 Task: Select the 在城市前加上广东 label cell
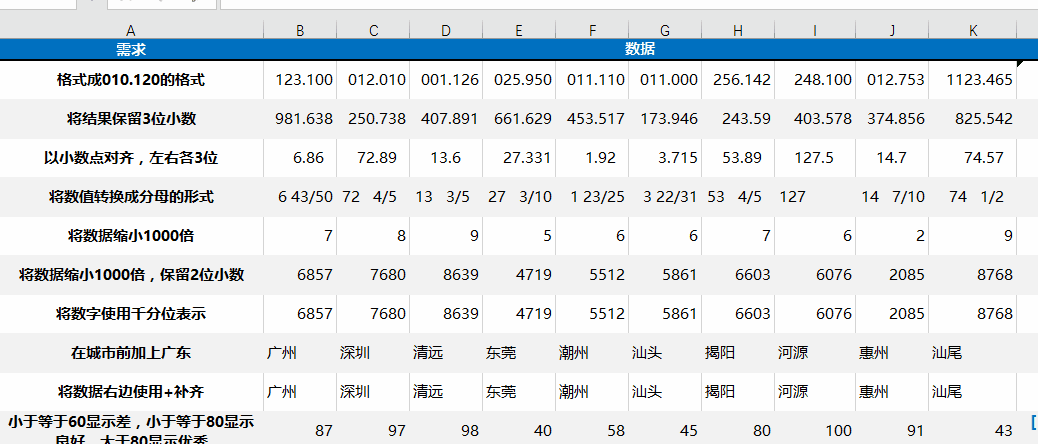[x=131, y=353]
